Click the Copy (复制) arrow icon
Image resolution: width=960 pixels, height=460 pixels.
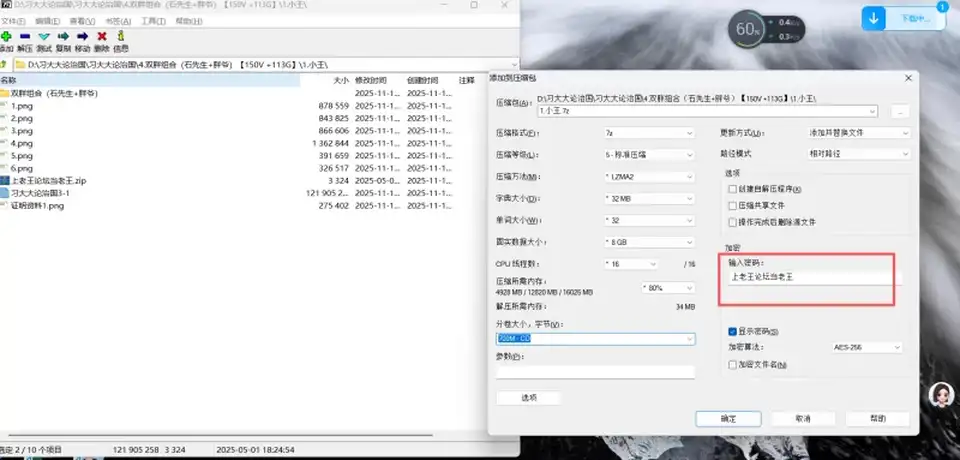[63, 36]
